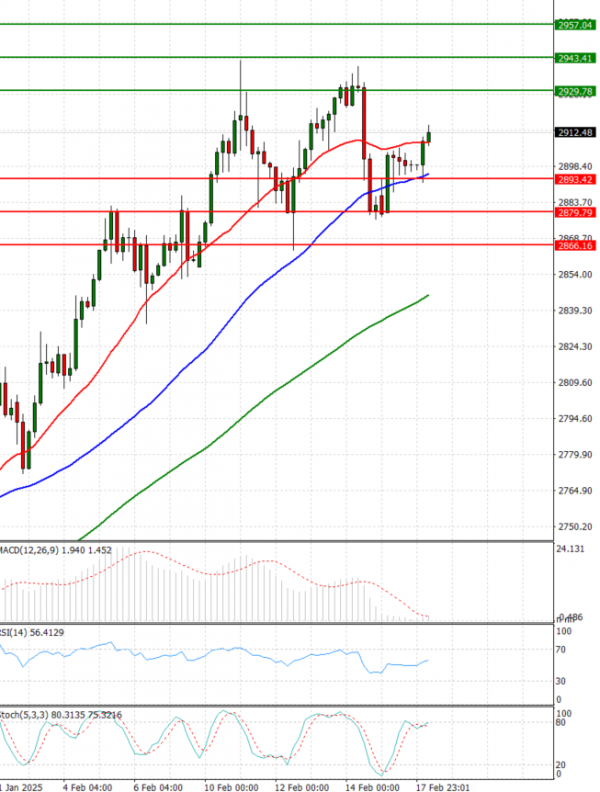Screen dimensions: 600x792
Task: Click the 2809.60 price axis value
Action: (575, 382)
